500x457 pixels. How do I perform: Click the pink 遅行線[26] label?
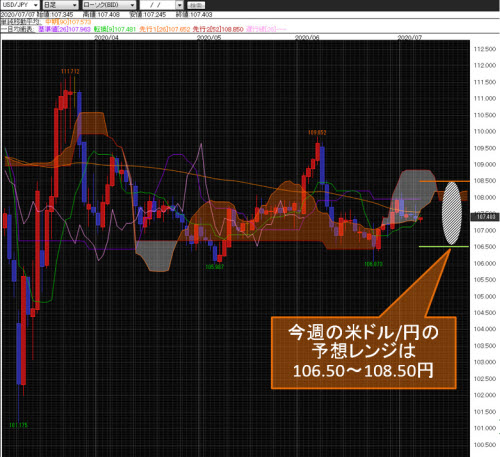click(x=266, y=29)
